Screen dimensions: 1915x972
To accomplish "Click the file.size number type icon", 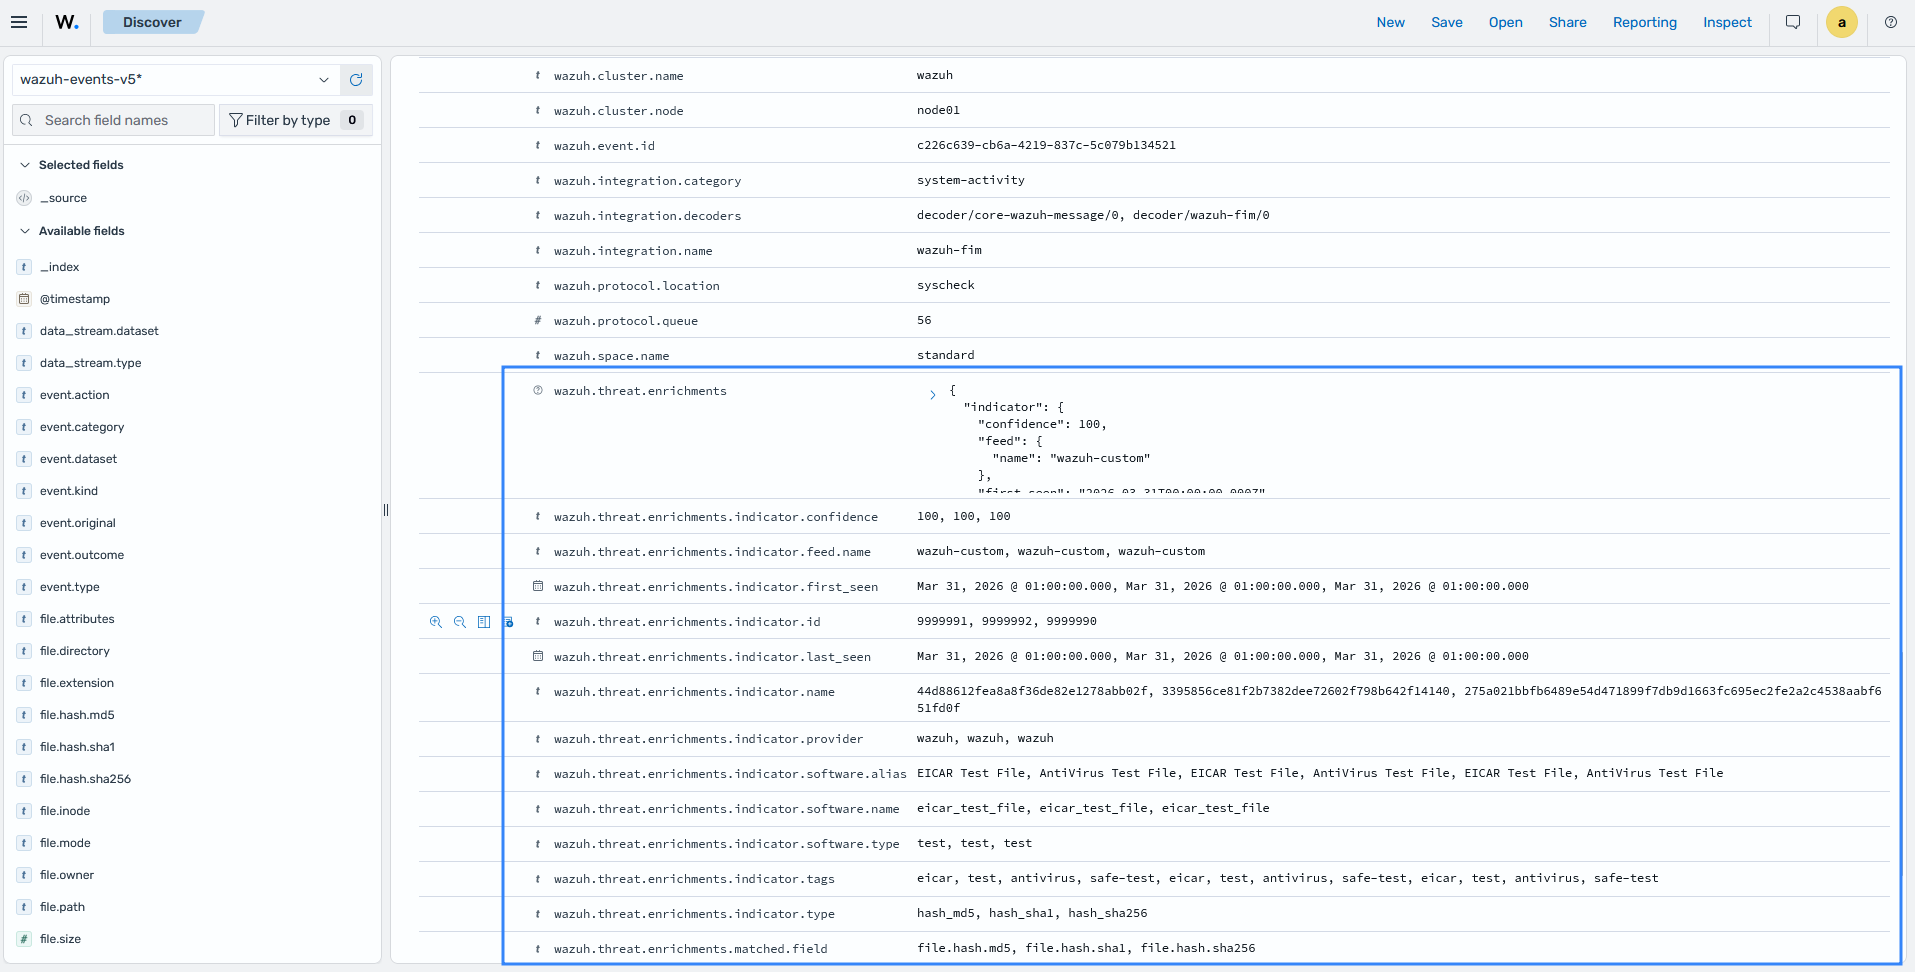I will coord(24,939).
